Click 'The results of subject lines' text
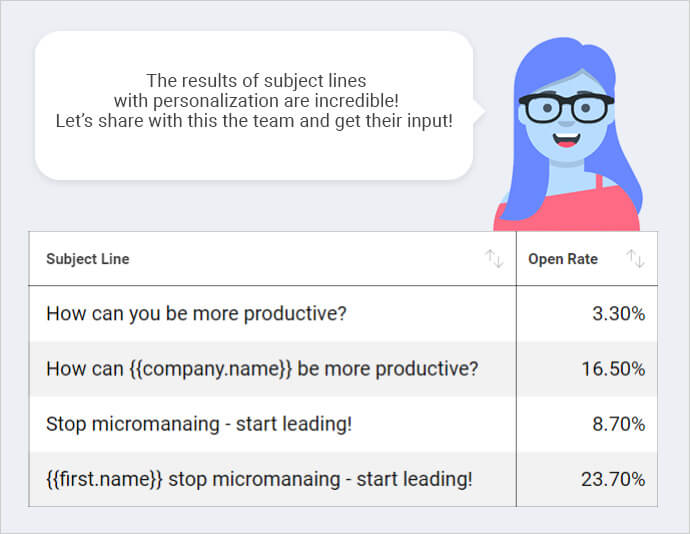 256,81
